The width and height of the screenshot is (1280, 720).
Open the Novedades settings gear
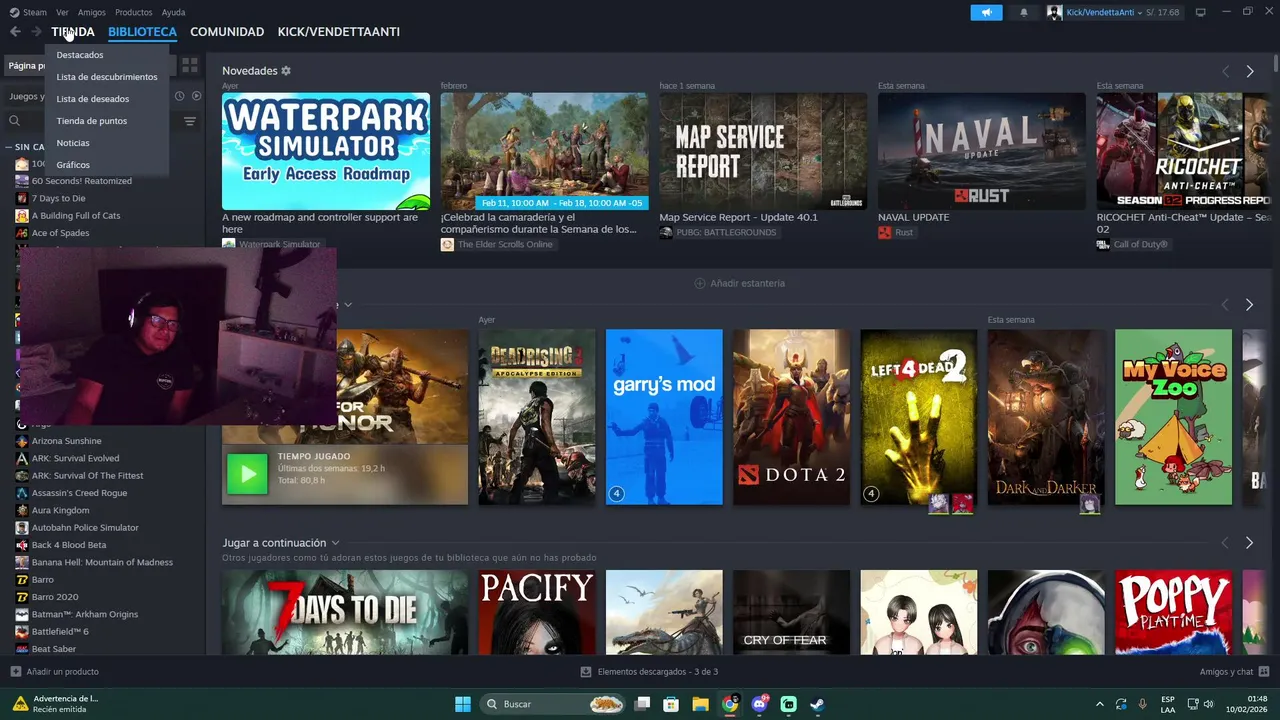286,71
